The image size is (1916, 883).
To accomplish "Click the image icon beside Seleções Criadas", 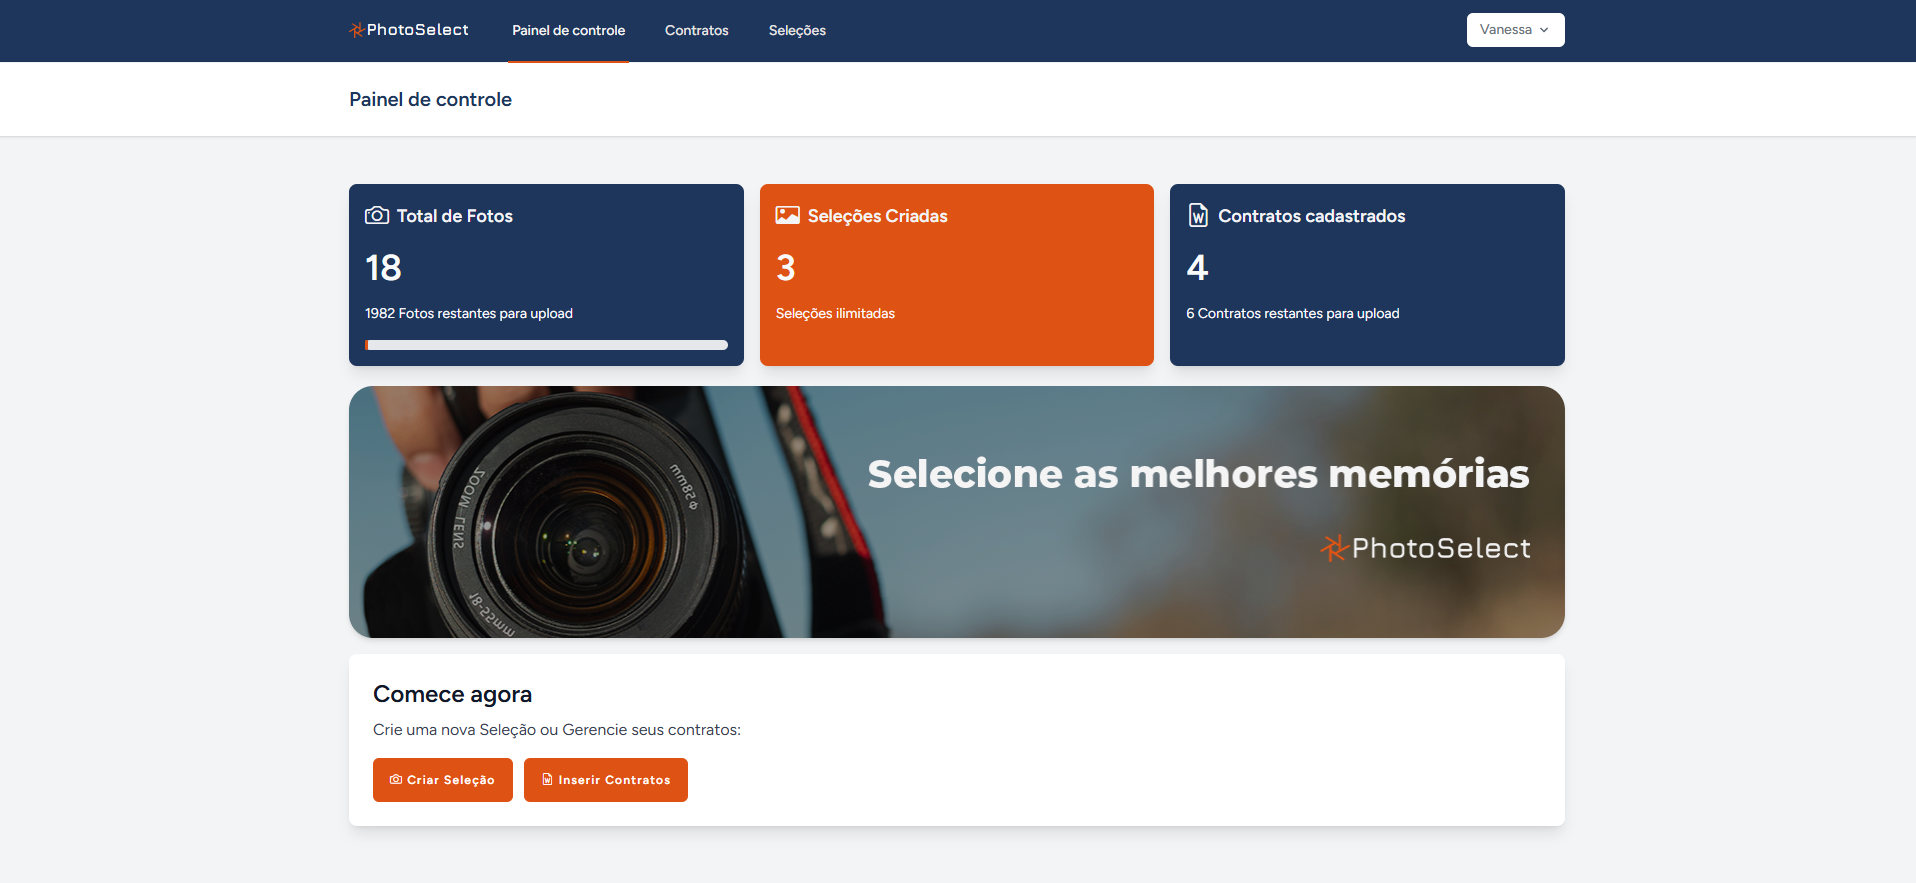I will click(788, 215).
